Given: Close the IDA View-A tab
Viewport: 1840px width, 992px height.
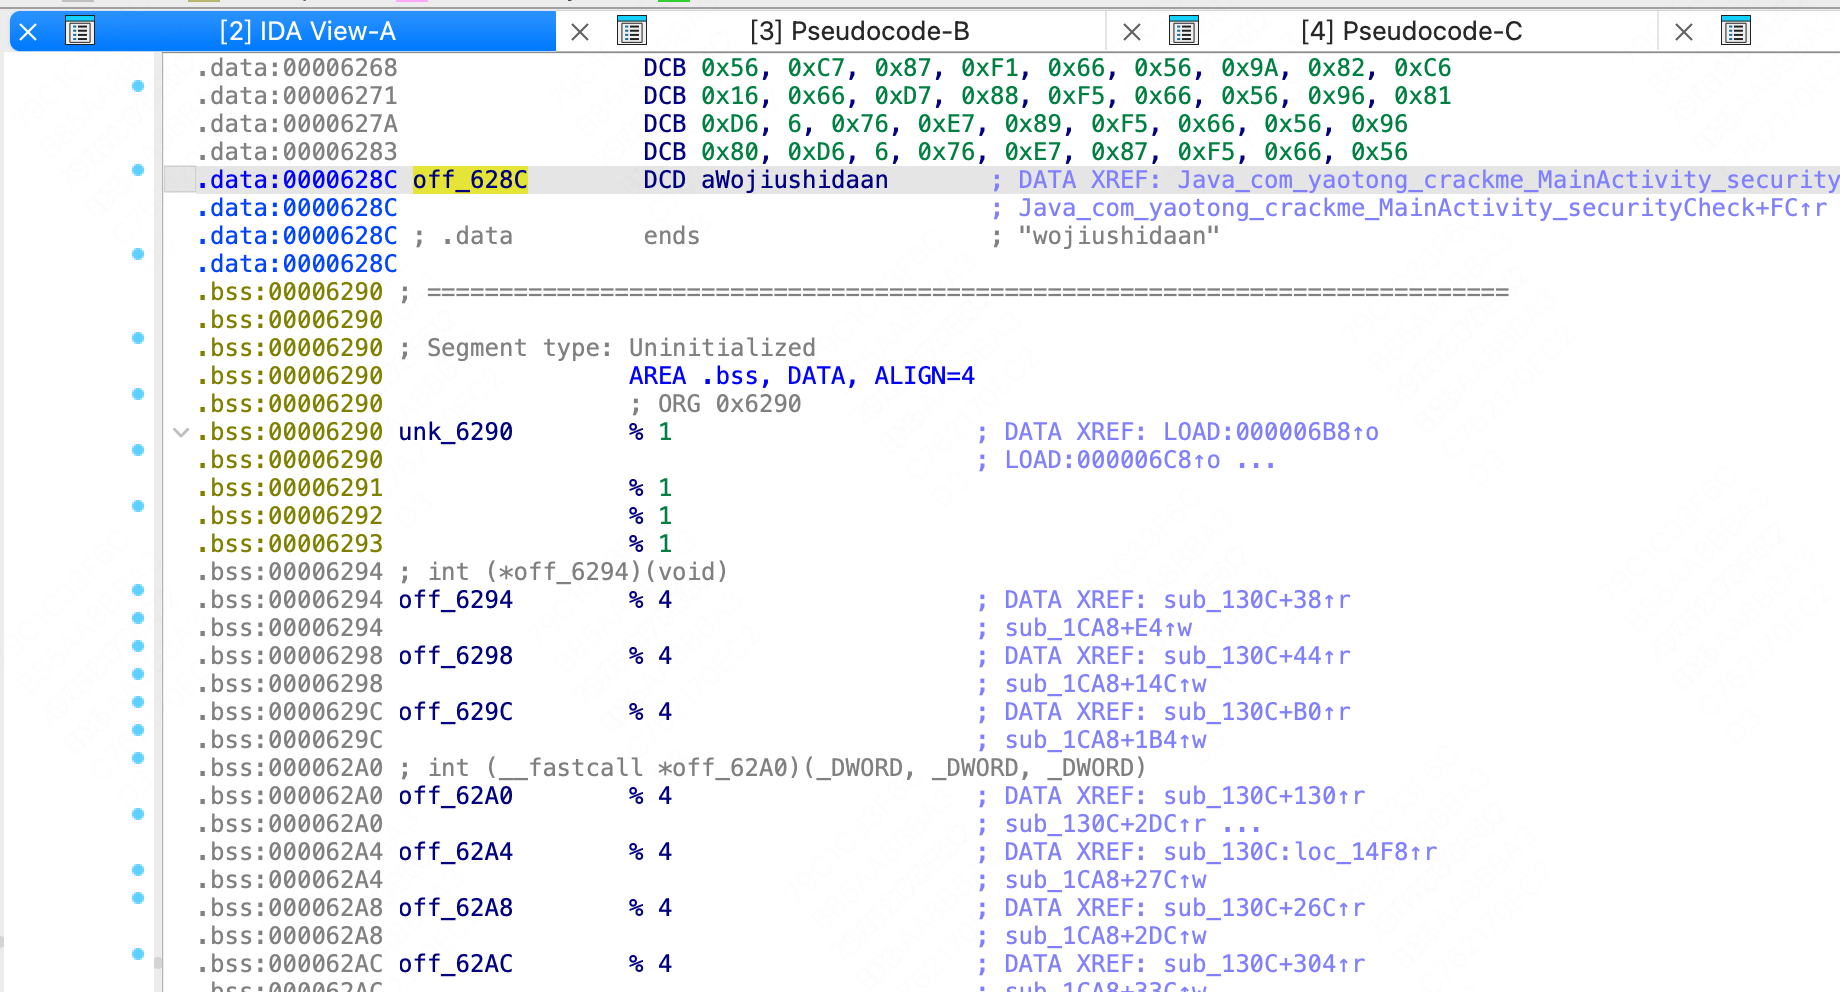Looking at the screenshot, I should [28, 32].
